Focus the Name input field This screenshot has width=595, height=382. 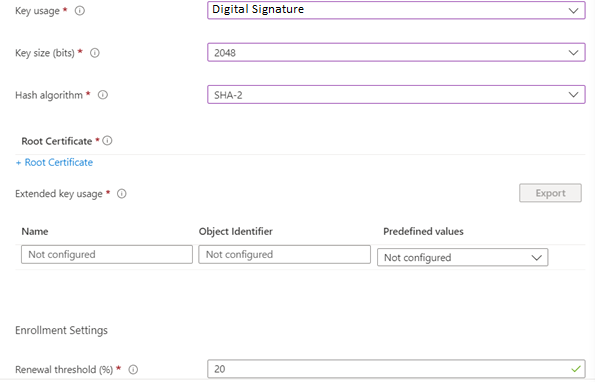(107, 254)
